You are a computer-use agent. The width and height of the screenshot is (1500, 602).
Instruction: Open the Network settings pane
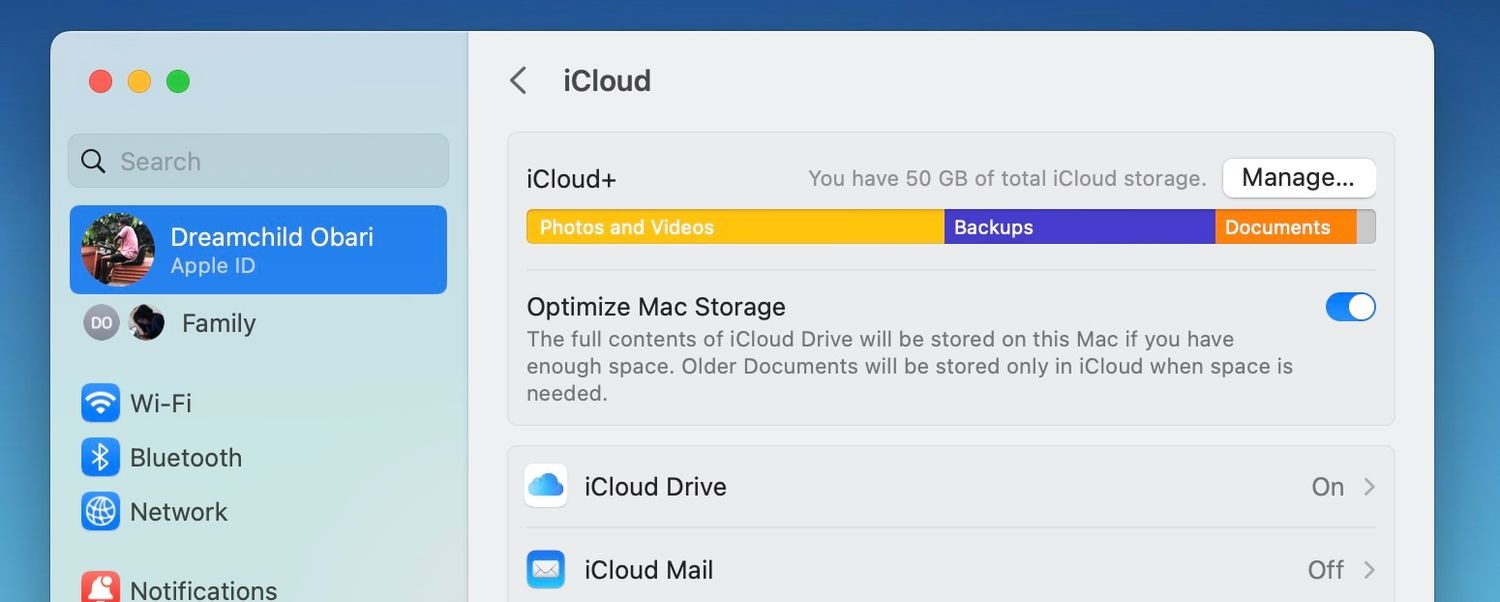[258, 511]
